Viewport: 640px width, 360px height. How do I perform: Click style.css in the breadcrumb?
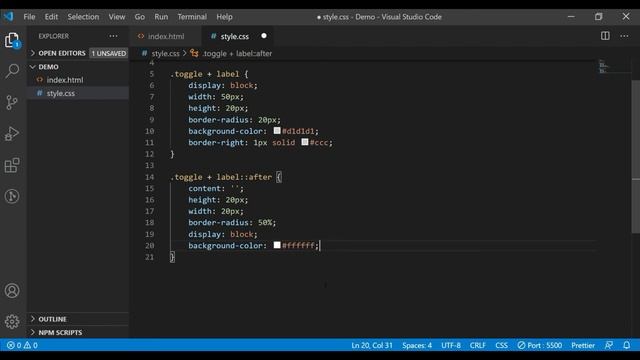(165, 53)
